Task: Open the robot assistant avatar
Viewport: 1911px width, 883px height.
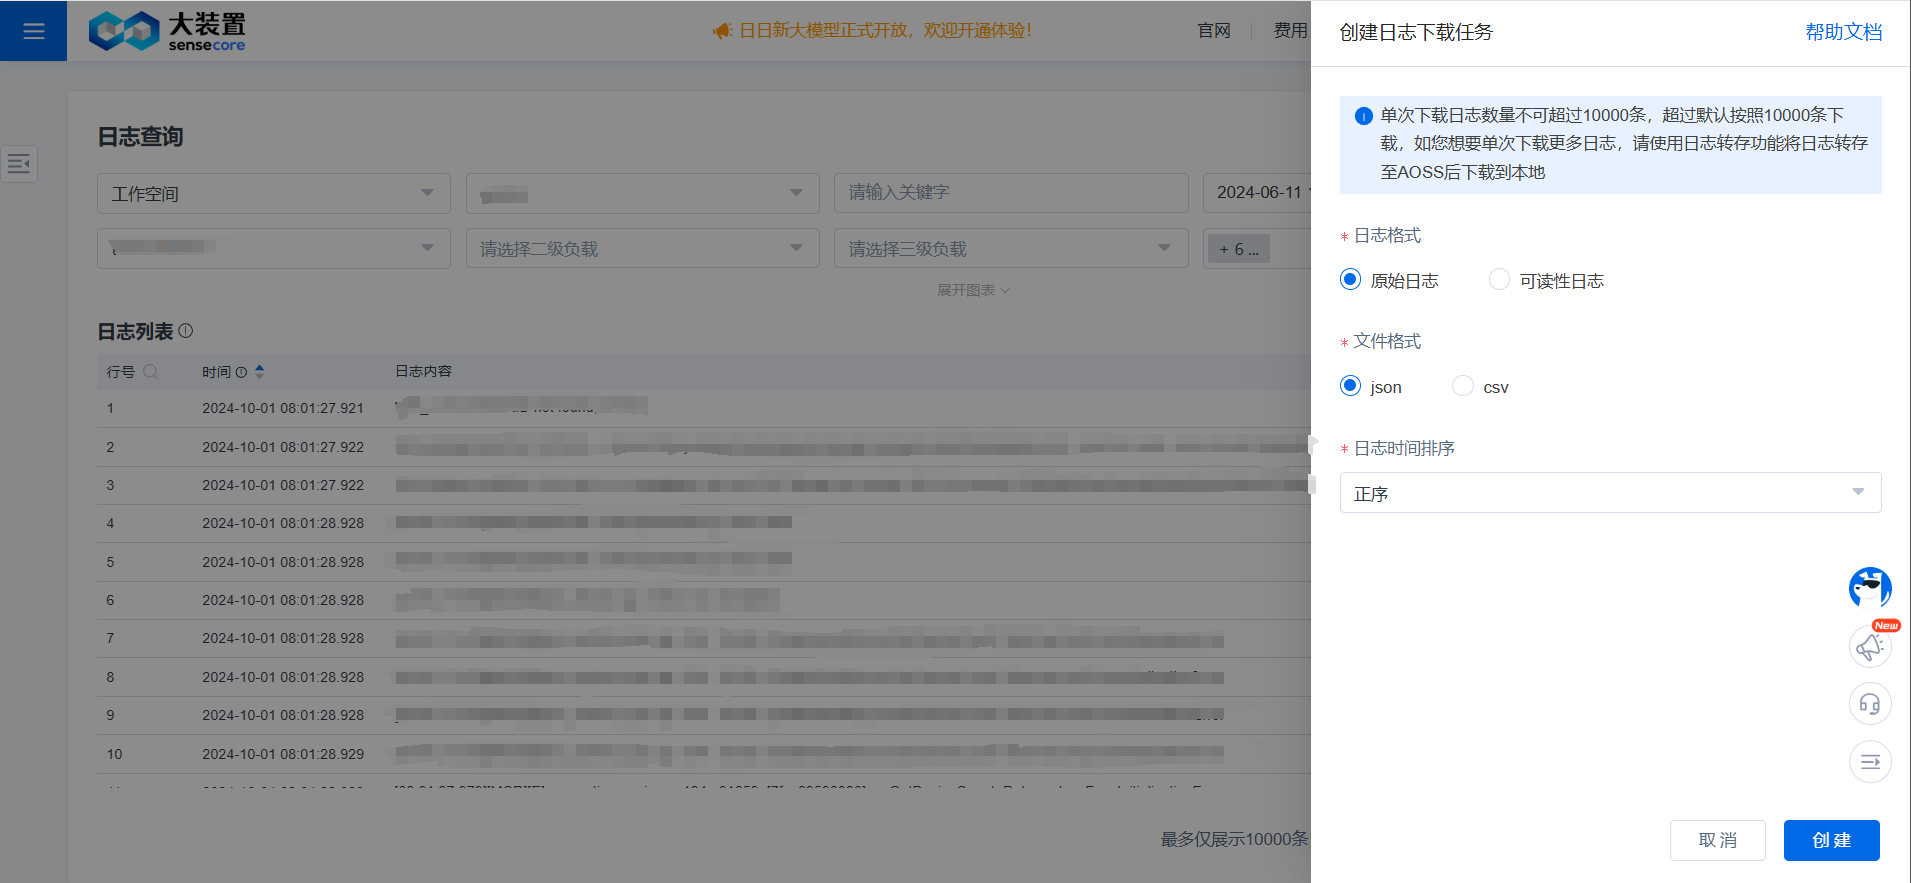Action: point(1869,588)
